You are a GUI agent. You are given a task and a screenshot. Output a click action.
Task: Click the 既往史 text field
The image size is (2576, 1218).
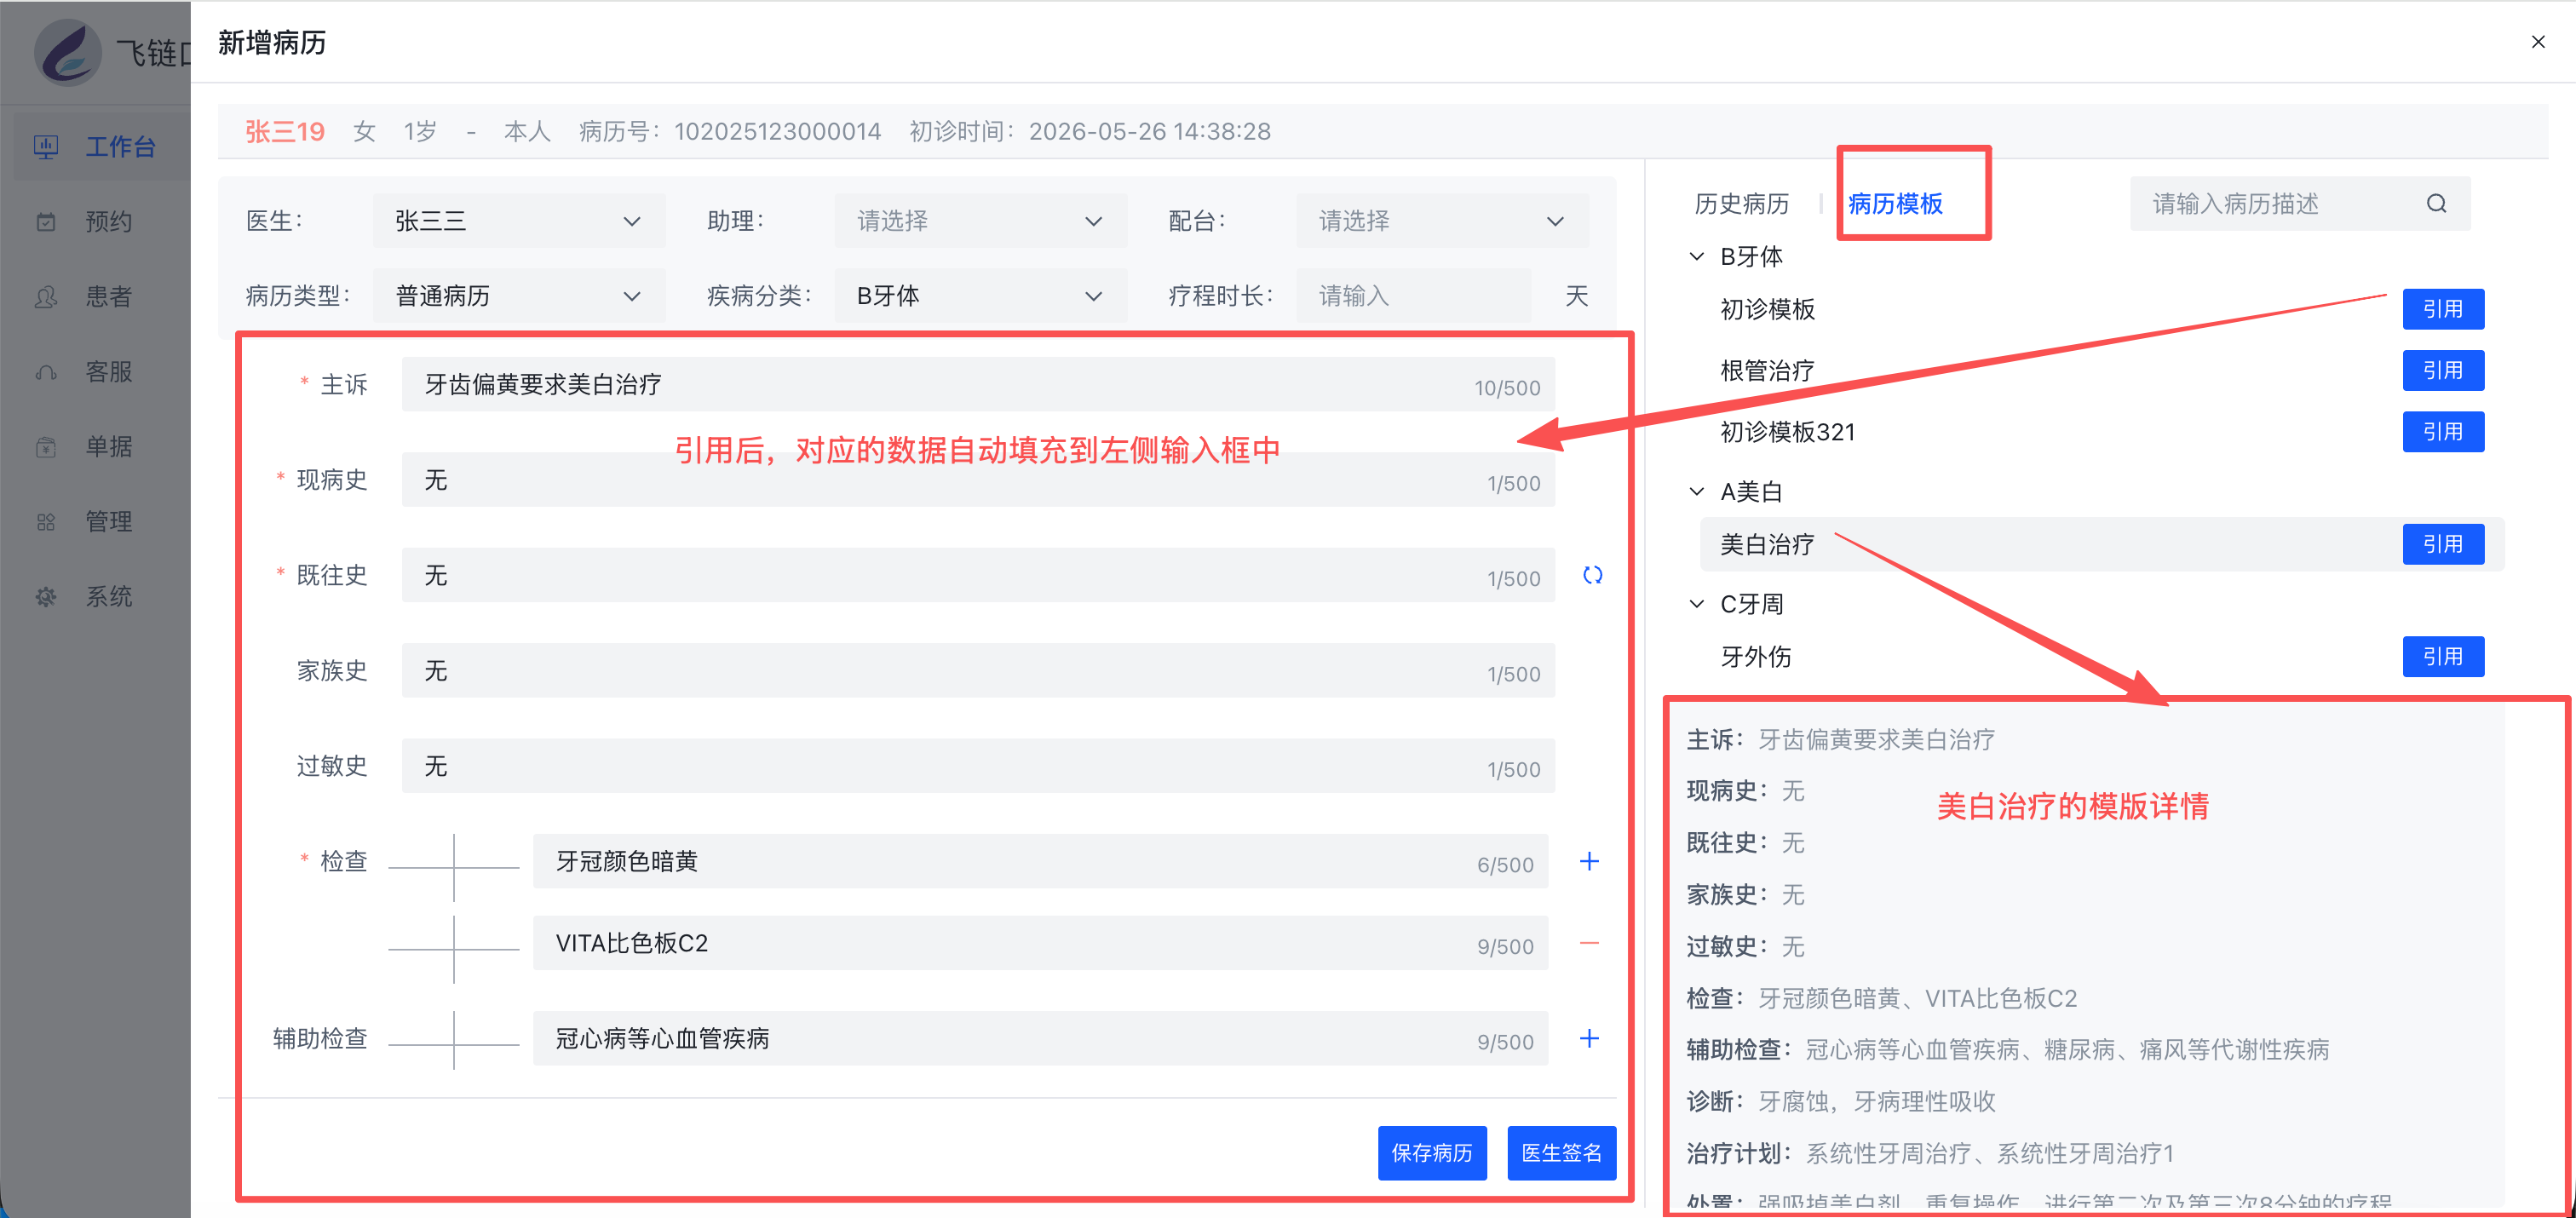[978, 575]
